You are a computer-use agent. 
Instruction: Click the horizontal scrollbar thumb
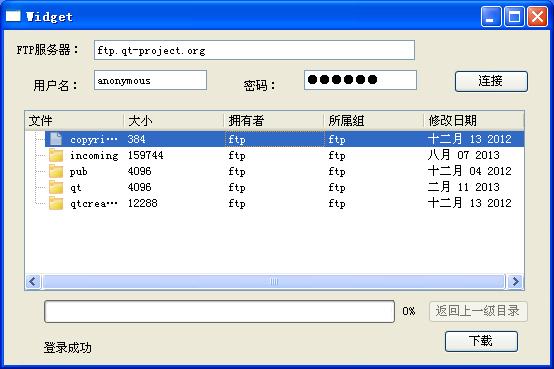coord(274,282)
